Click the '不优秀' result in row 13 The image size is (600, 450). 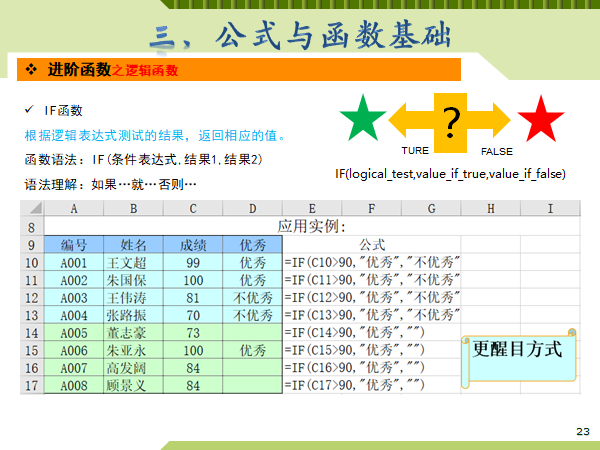[x=253, y=316]
